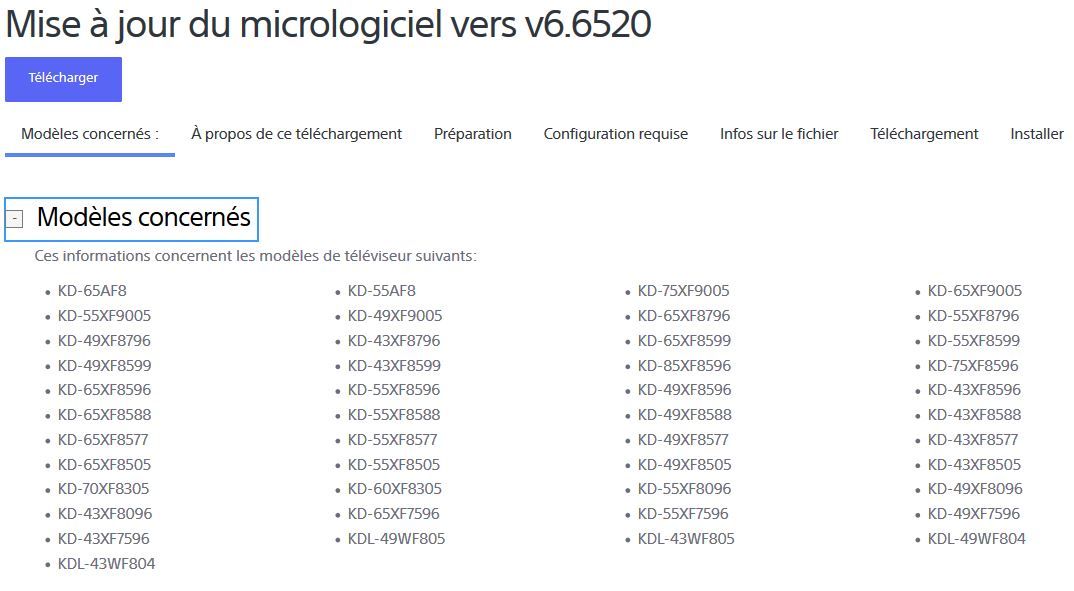1074x591 pixels.
Task: Click the KD-65AF8 model entry
Action: [x=91, y=291]
